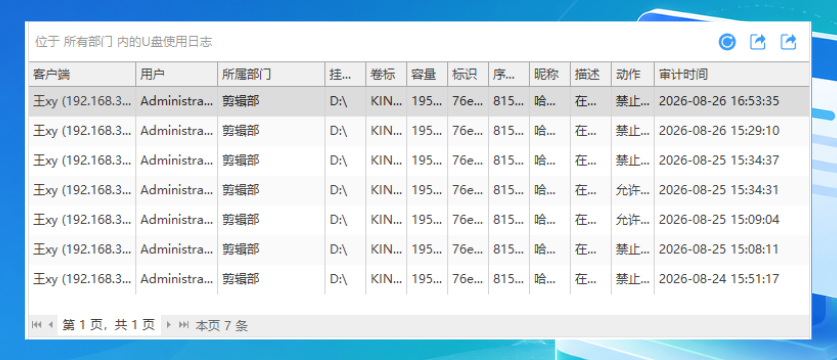Click 王xy client cell in 16:53:35 row
Screen dimensions: 837x360
(82, 101)
